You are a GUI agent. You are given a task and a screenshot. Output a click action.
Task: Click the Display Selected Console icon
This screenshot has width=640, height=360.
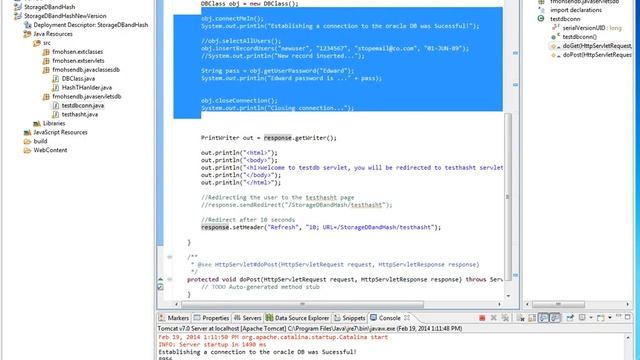coord(582,317)
